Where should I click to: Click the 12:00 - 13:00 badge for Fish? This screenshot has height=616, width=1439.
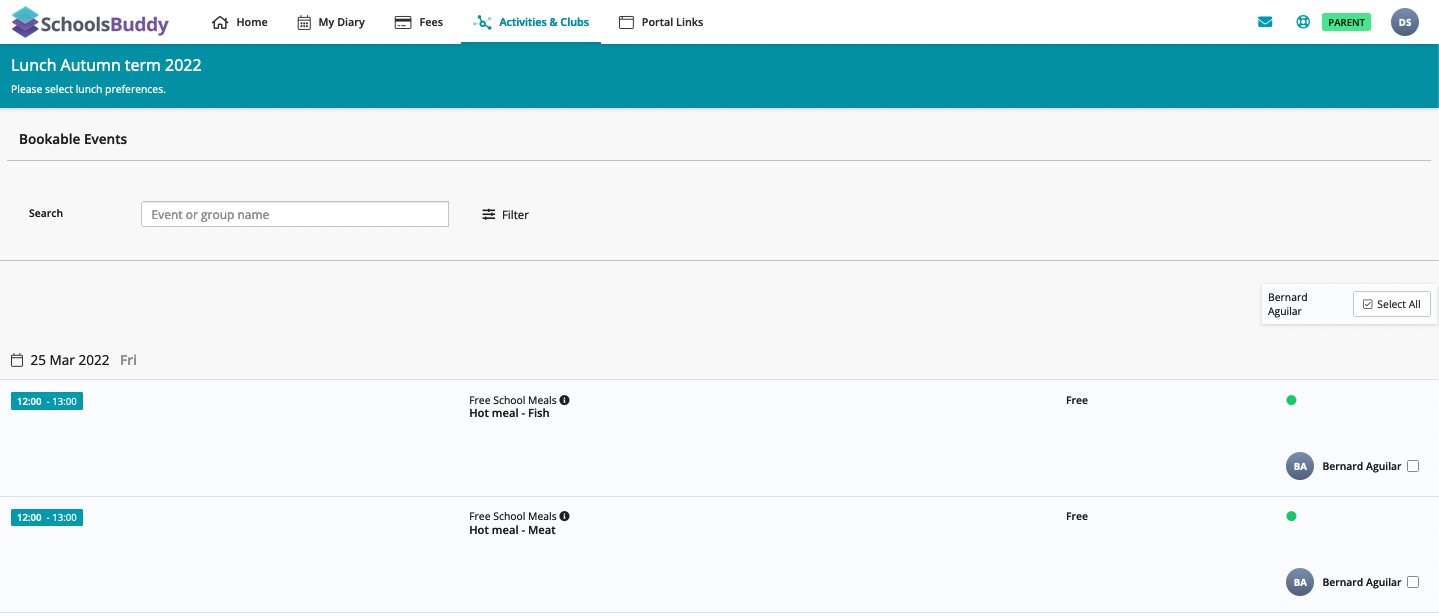[x=47, y=401]
